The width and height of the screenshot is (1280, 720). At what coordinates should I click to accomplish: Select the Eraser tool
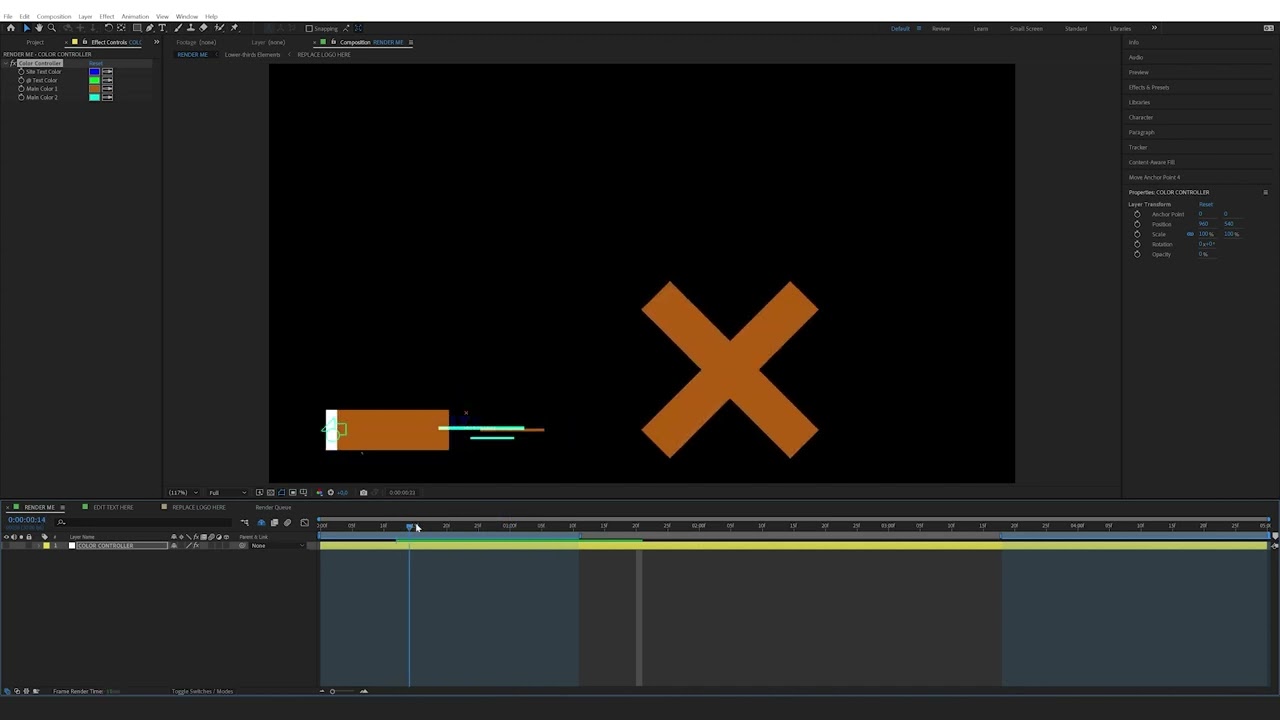coord(204,28)
